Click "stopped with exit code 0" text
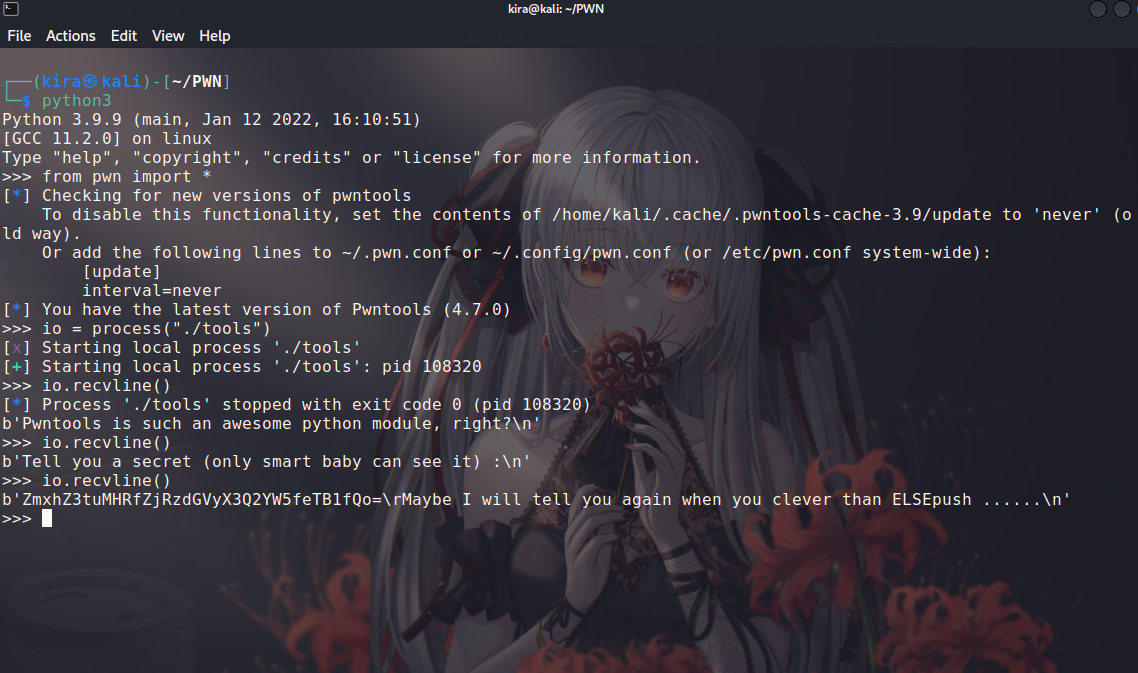 pos(342,404)
